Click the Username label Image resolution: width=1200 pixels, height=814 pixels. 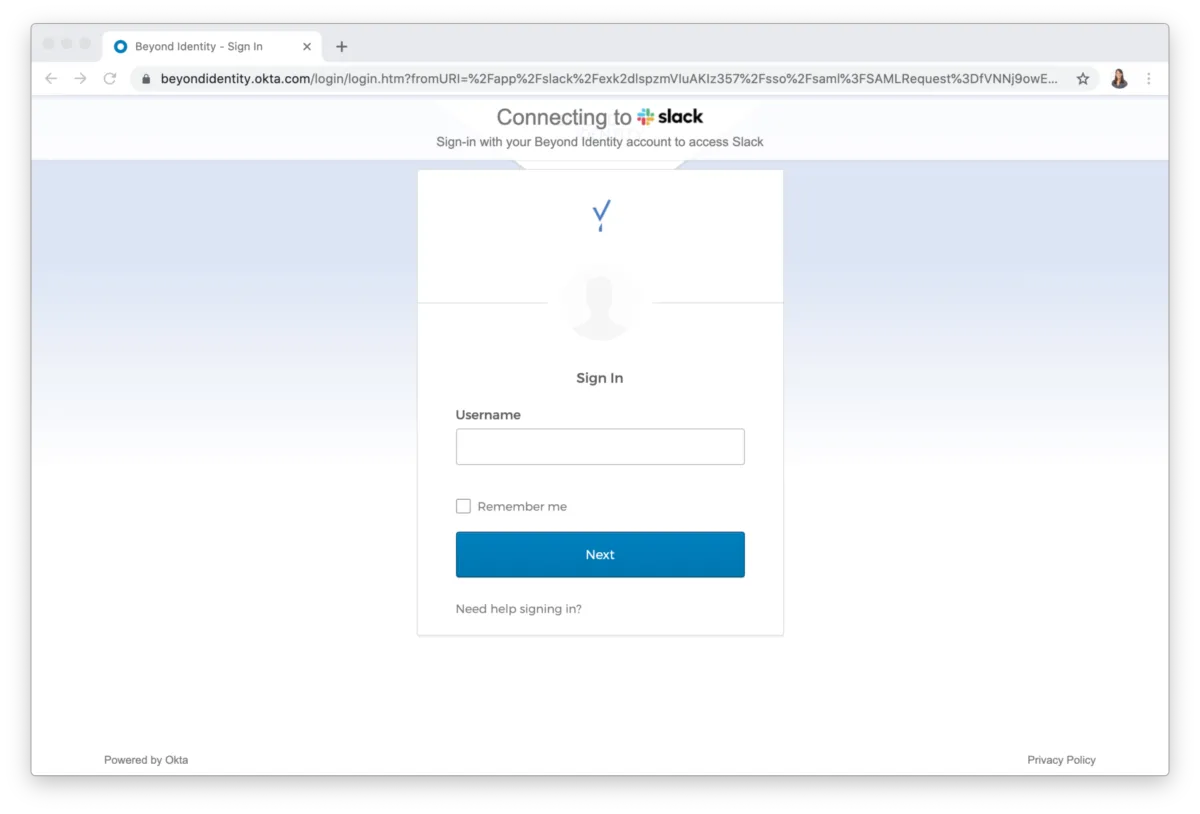tap(488, 415)
